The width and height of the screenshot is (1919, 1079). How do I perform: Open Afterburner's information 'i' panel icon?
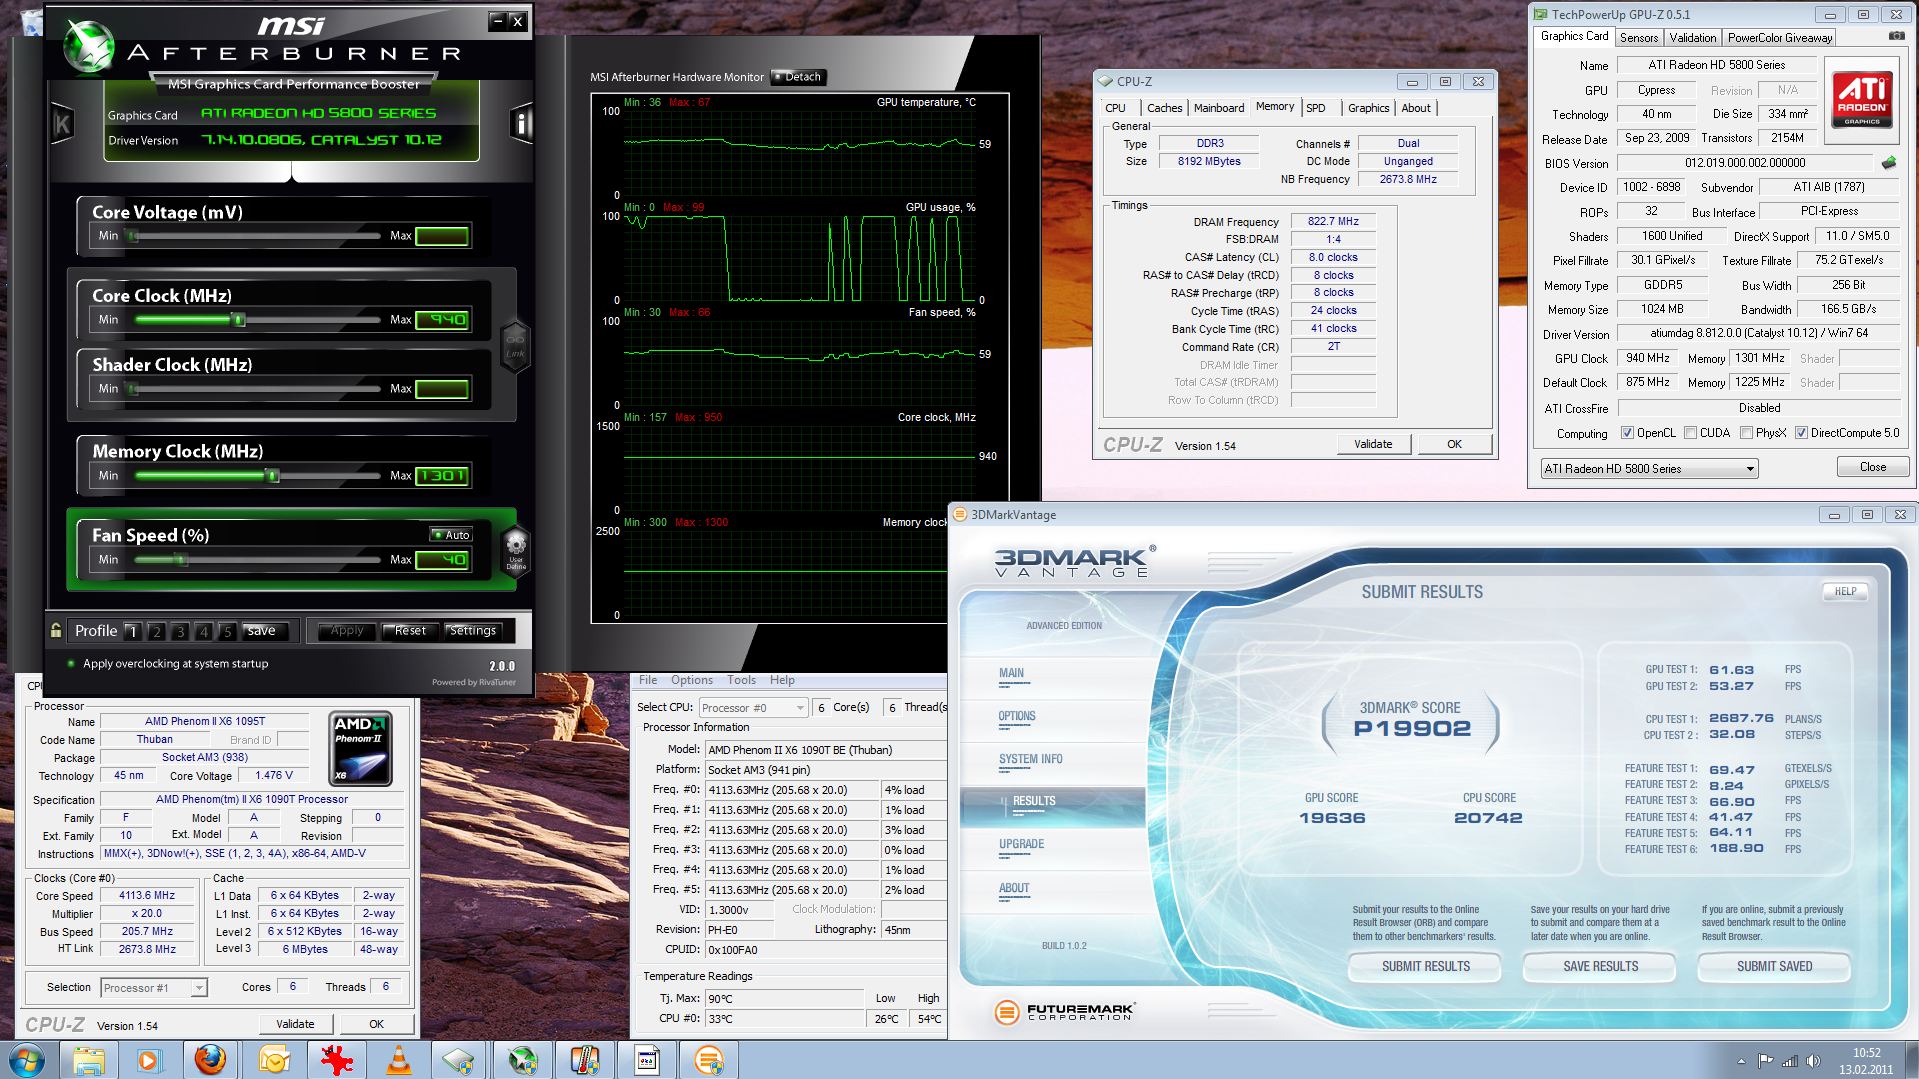pos(521,124)
